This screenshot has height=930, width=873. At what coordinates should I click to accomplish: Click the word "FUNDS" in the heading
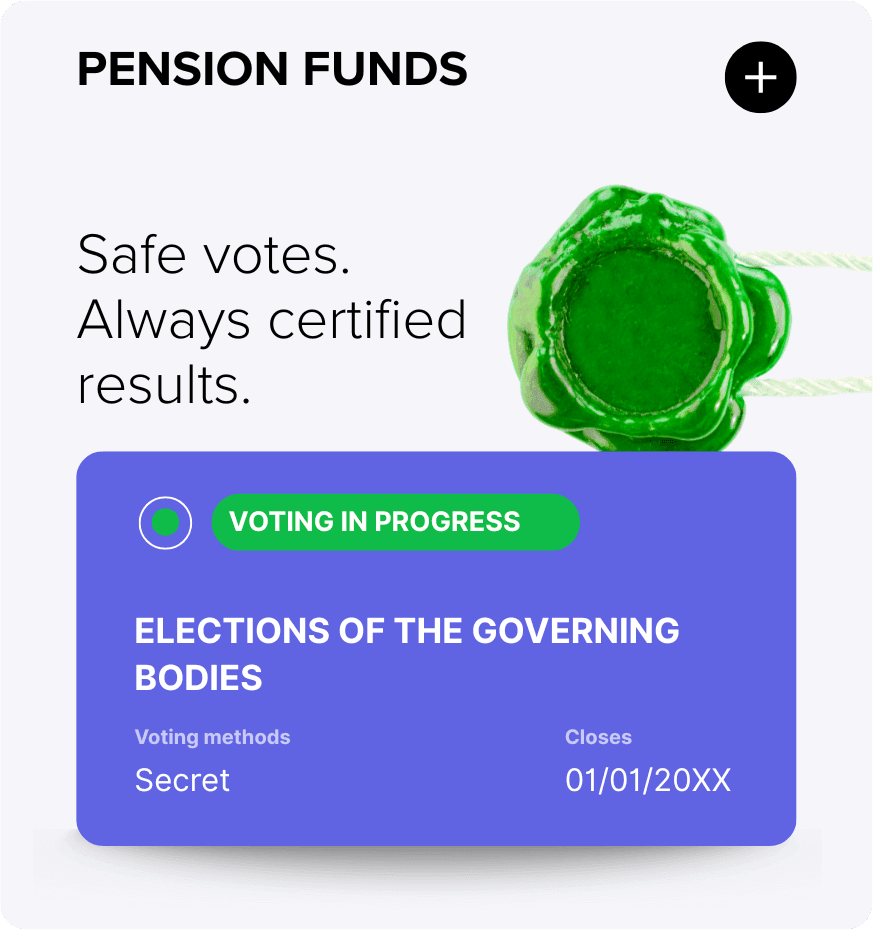tap(385, 70)
